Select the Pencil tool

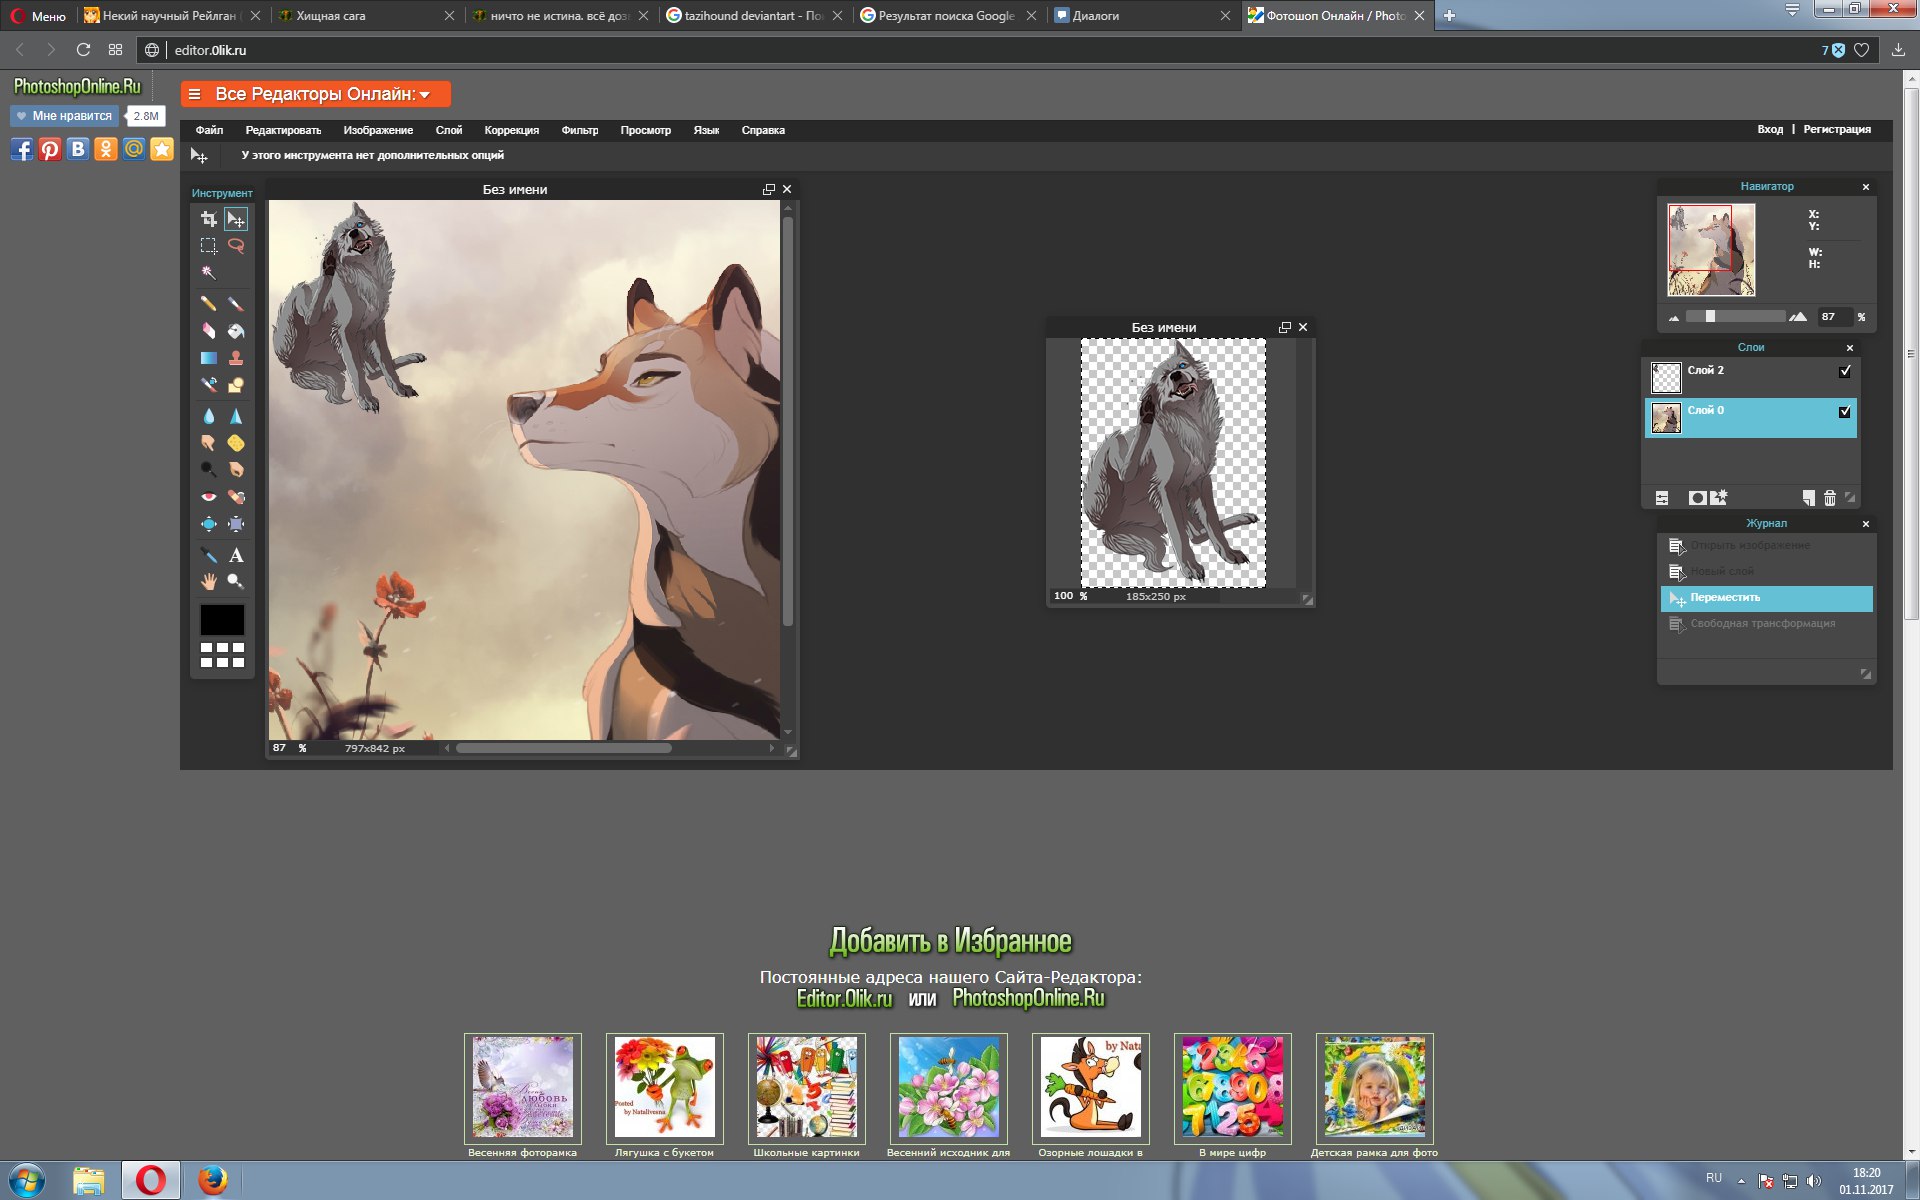click(x=208, y=303)
